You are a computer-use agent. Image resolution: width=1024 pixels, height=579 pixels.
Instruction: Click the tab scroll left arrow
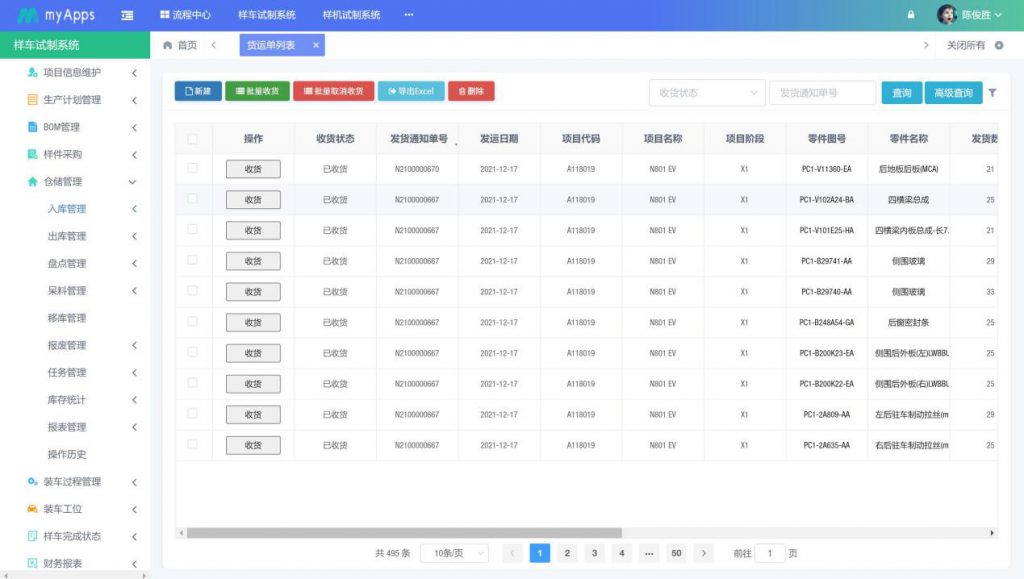point(213,45)
